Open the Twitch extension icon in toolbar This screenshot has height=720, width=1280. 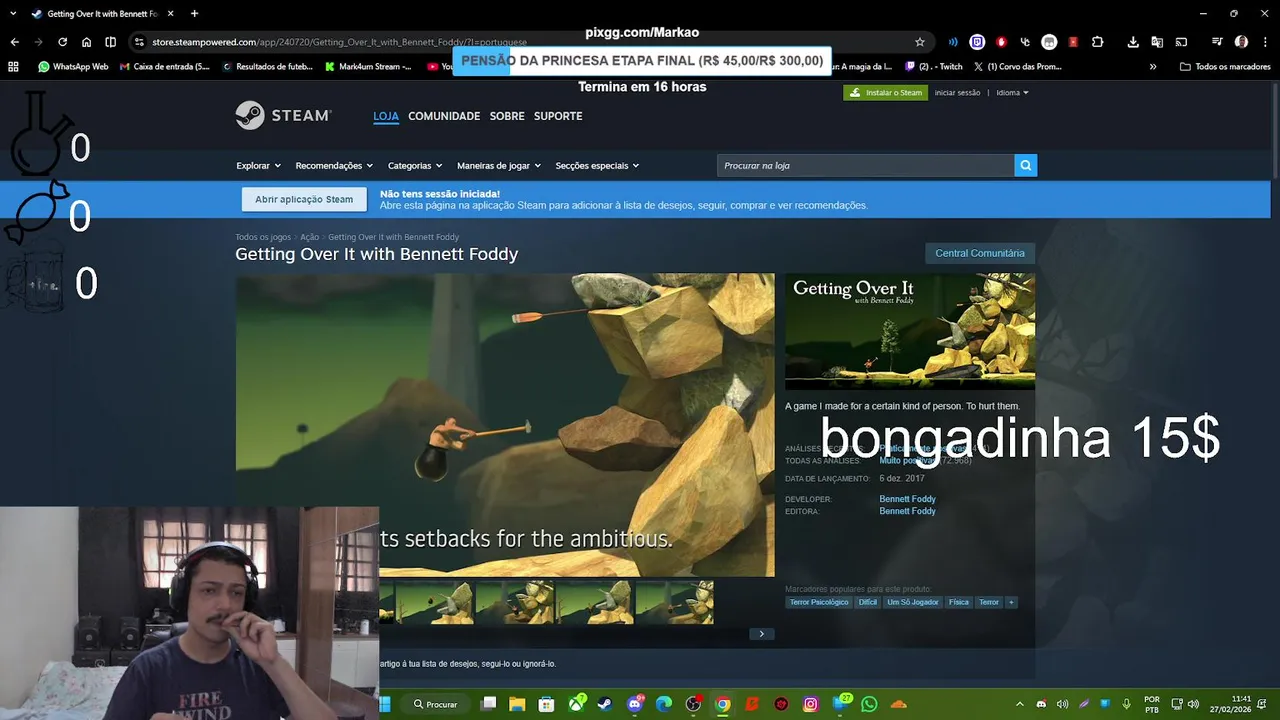pyautogui.click(x=977, y=42)
